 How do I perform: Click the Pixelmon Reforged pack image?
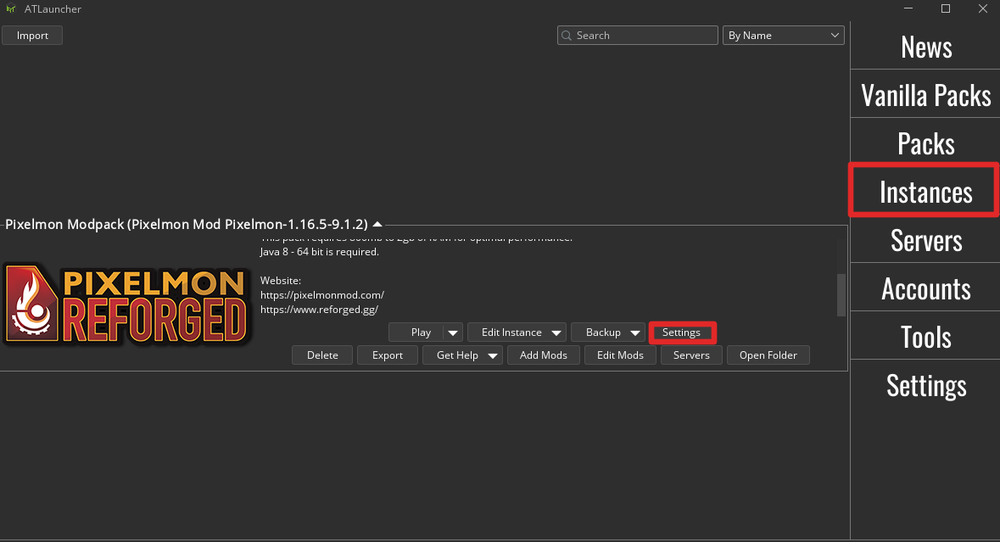[x=125, y=304]
